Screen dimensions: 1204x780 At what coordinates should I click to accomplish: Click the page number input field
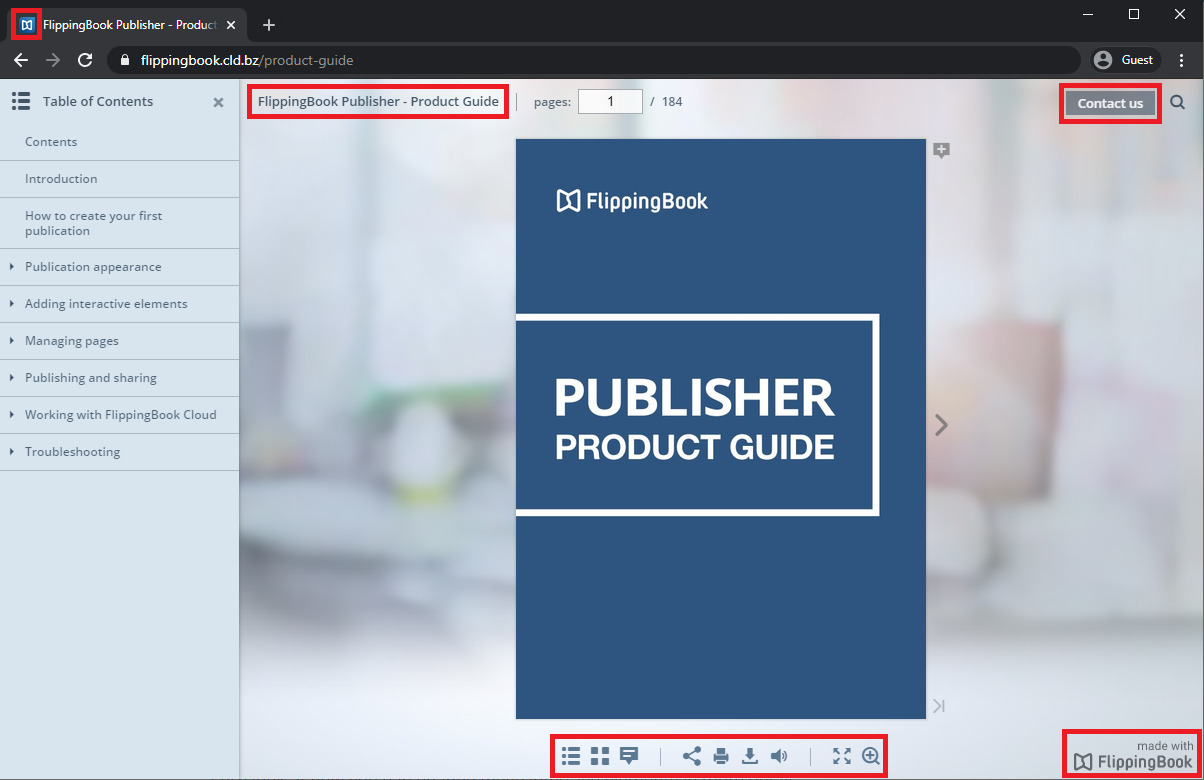(610, 101)
